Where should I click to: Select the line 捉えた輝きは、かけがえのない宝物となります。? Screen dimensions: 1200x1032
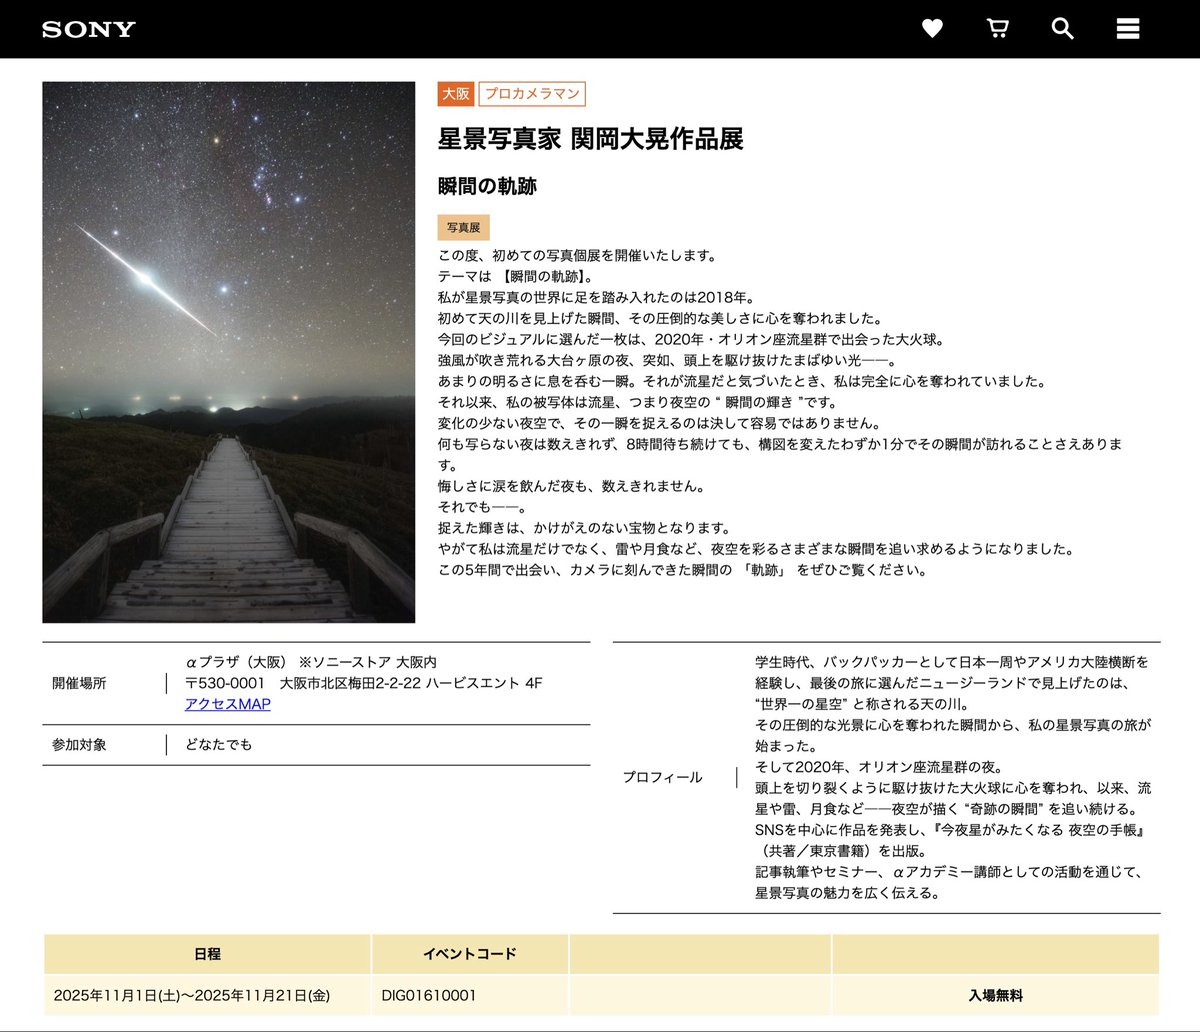pos(585,528)
